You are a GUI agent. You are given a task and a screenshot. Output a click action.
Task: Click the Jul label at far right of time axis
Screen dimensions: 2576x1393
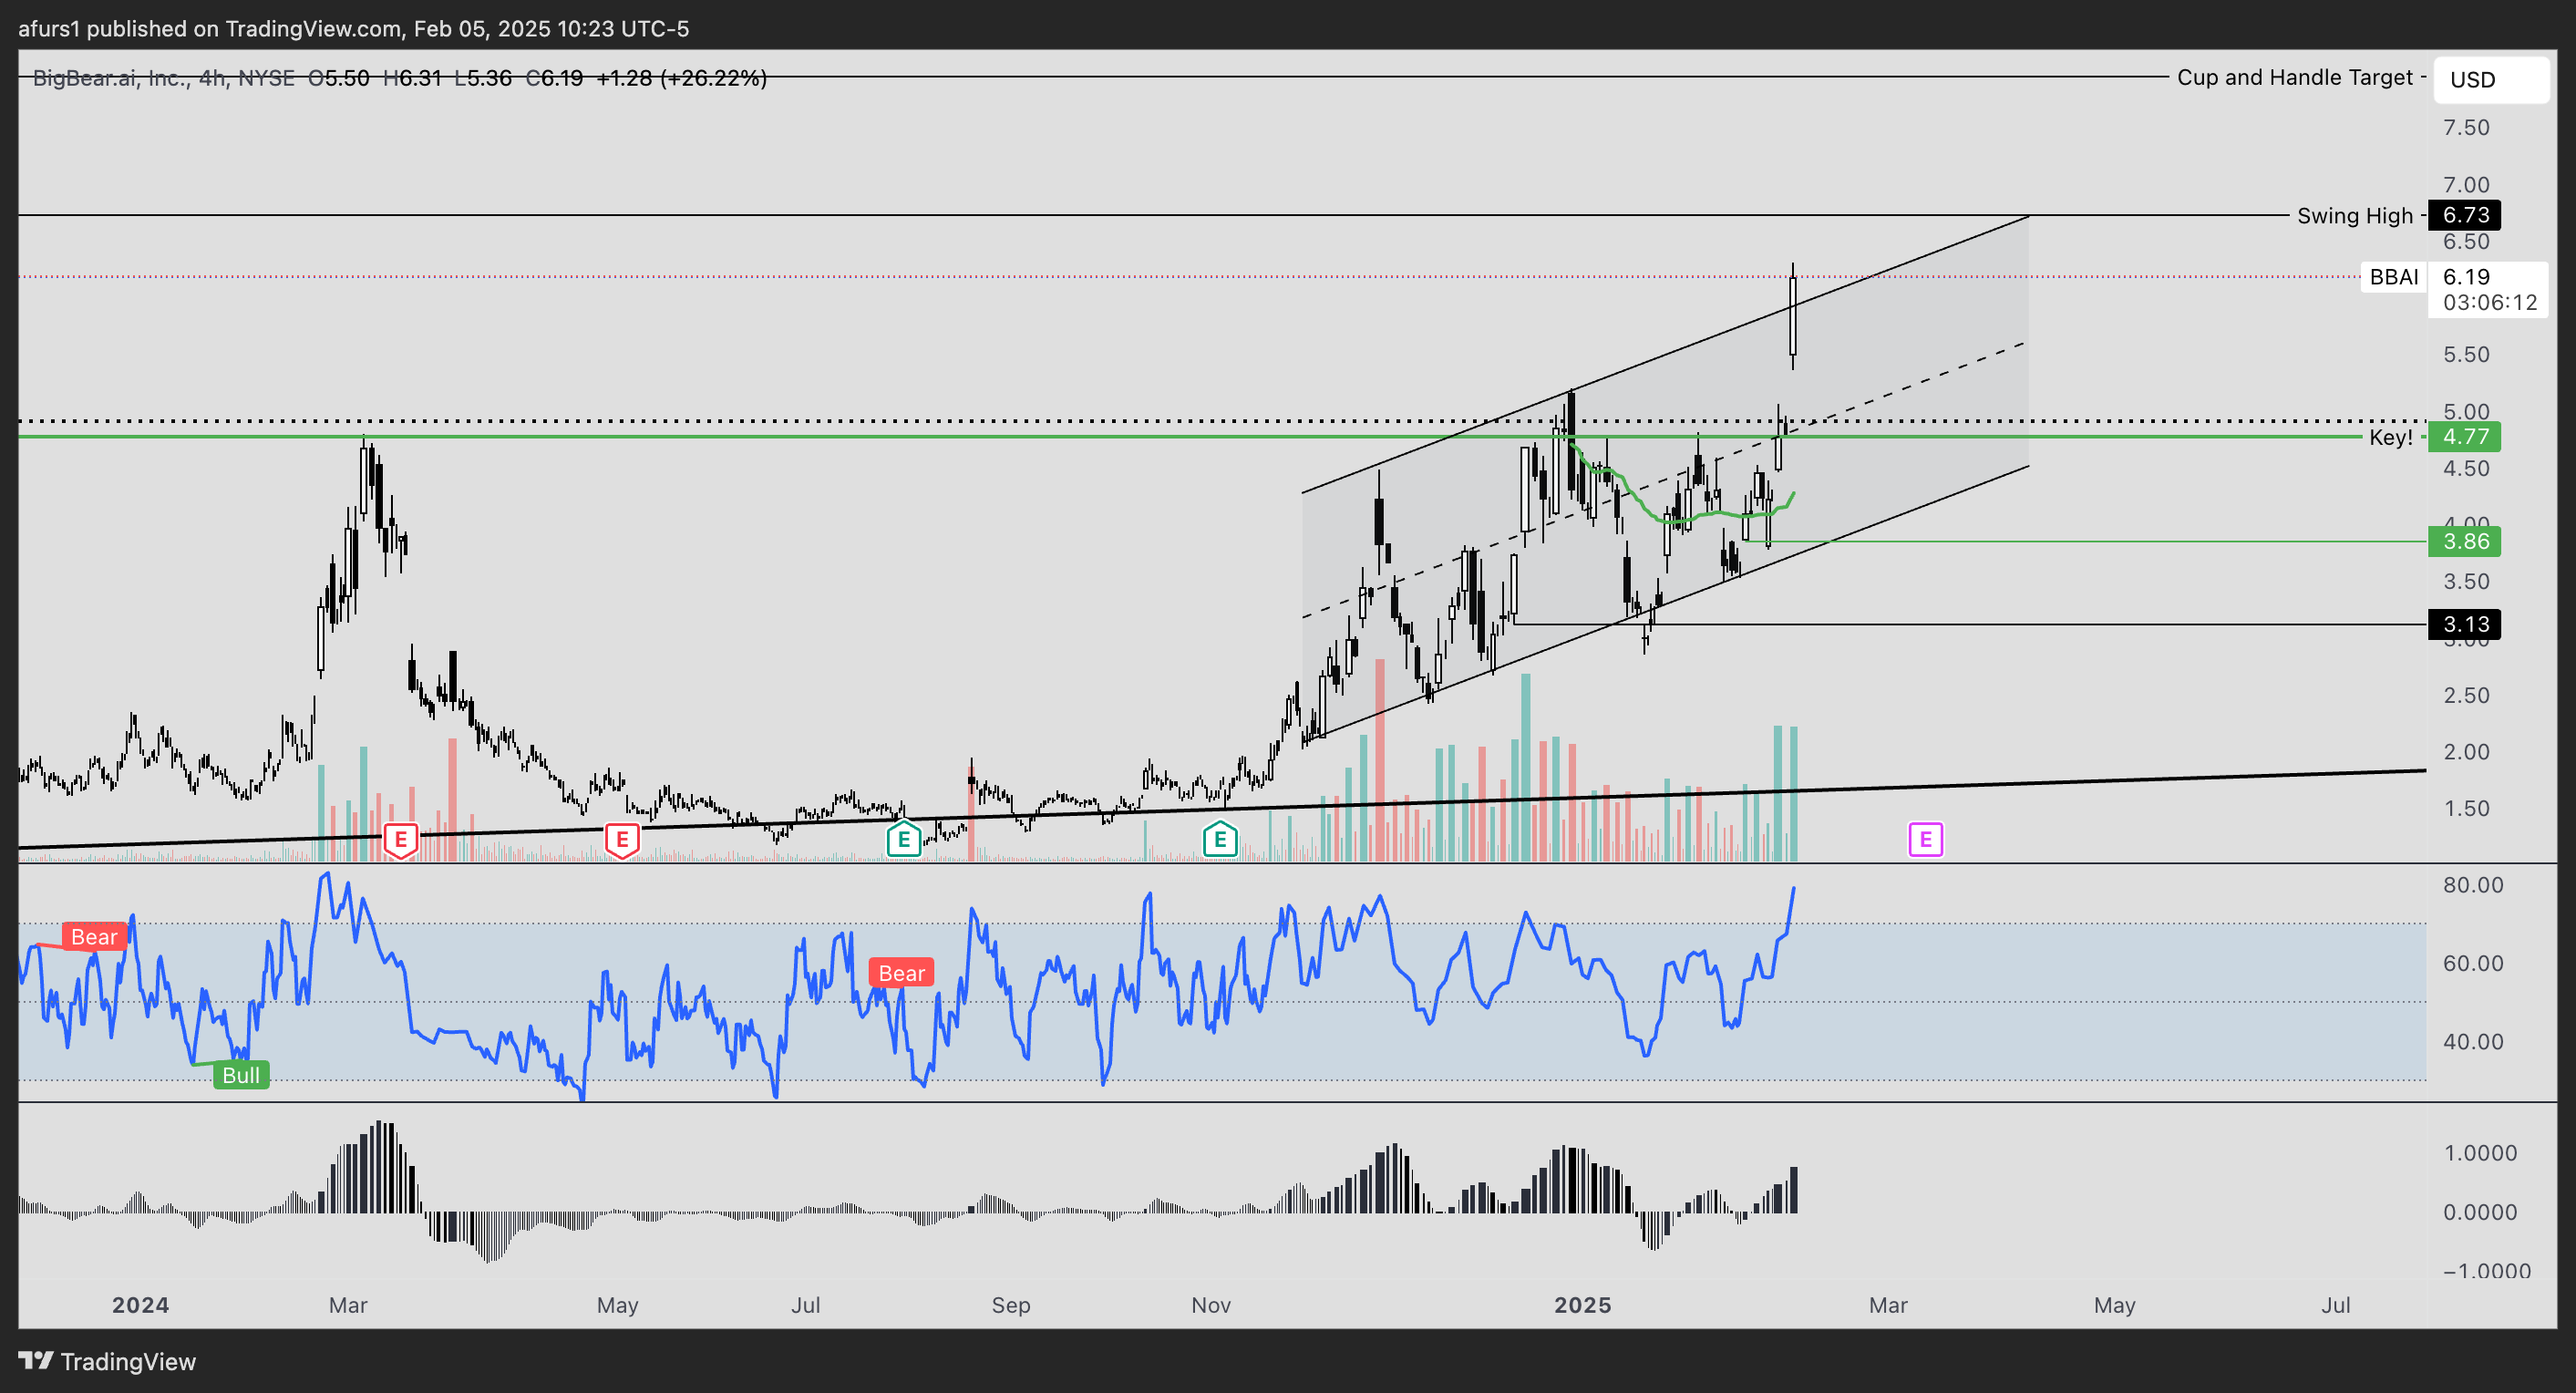[2336, 1305]
